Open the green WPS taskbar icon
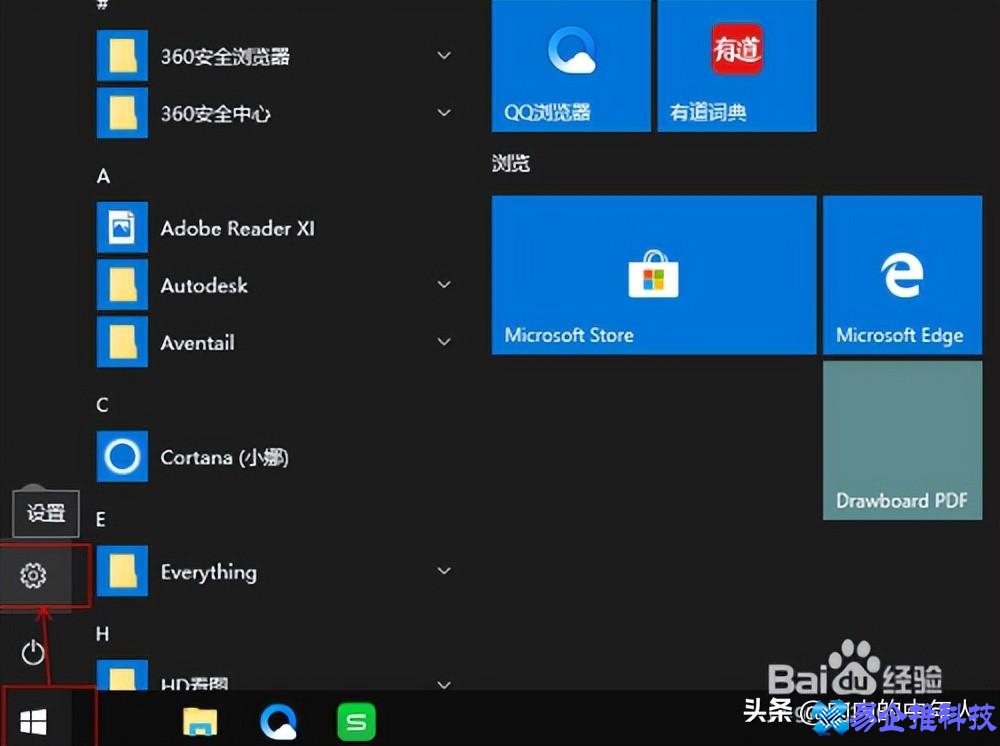This screenshot has width=1000, height=746. (x=356, y=720)
